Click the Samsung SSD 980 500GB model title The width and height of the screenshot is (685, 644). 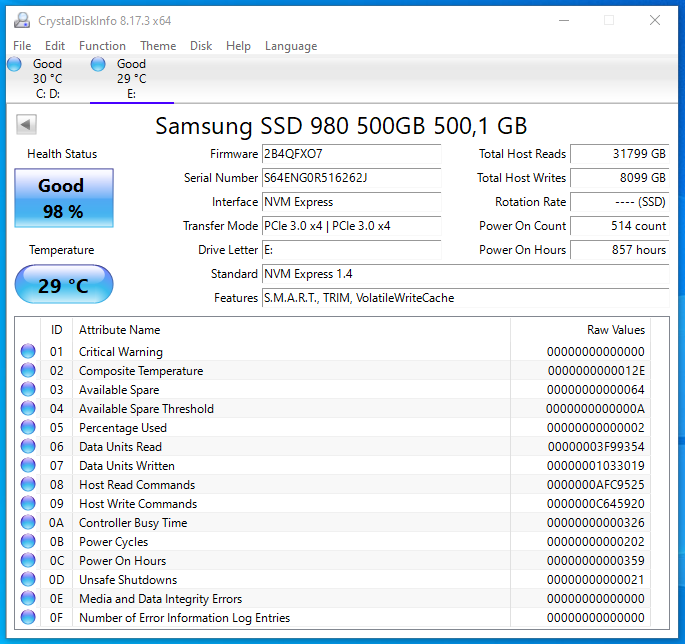(x=341, y=126)
